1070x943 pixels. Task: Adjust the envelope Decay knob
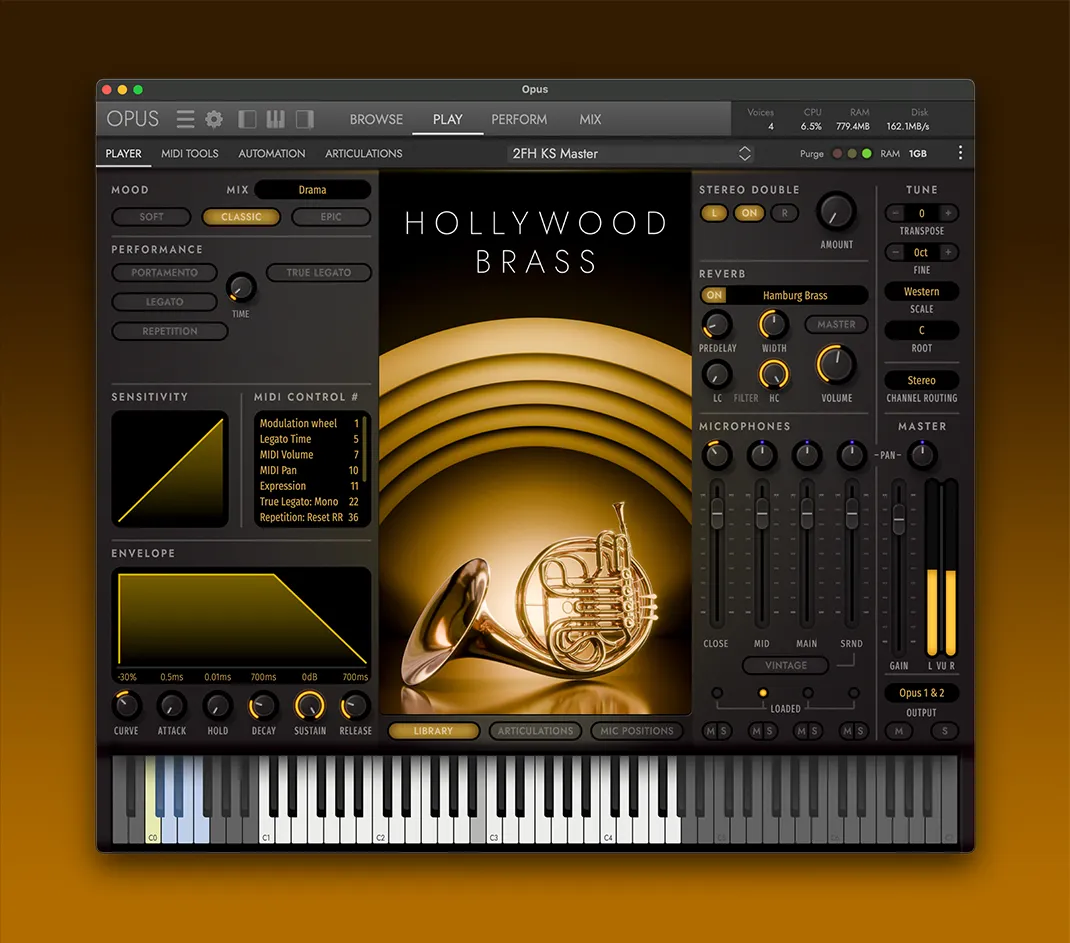(x=263, y=706)
